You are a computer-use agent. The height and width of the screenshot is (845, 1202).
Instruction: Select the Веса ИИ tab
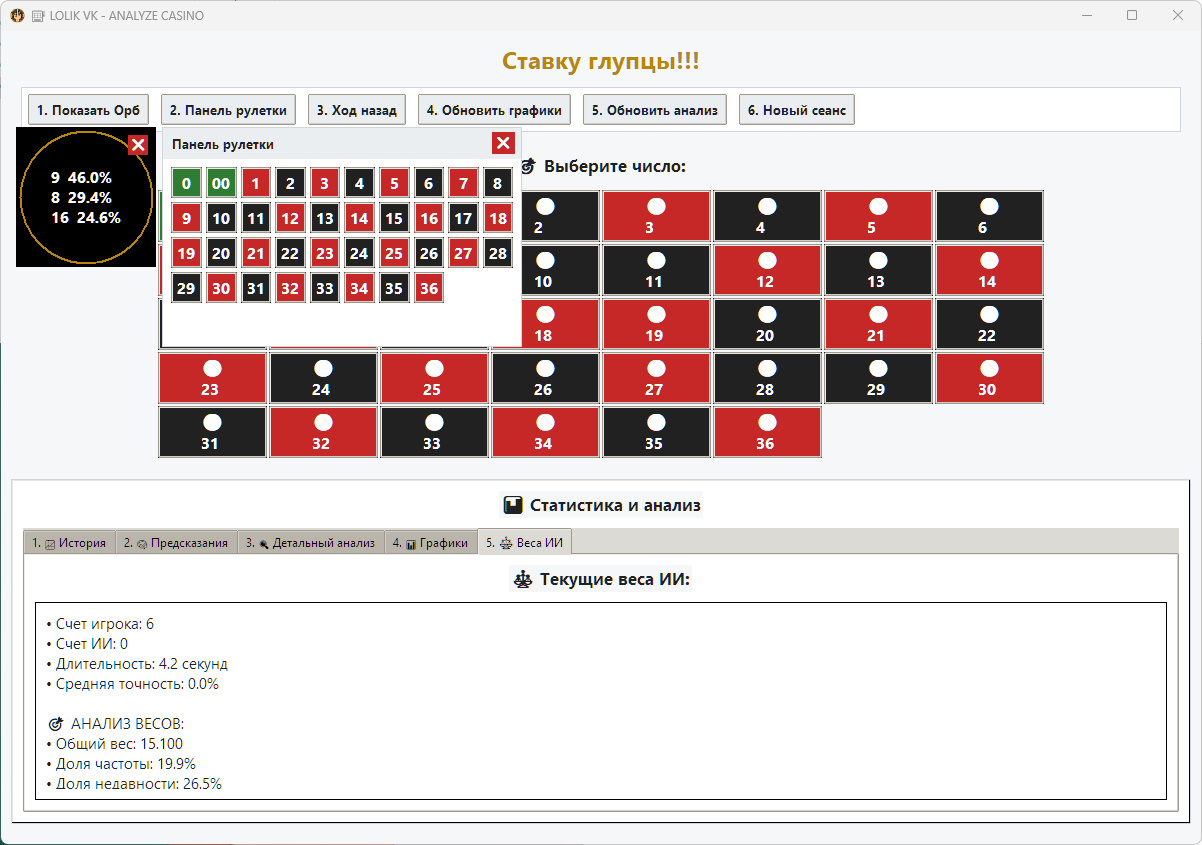click(x=525, y=543)
